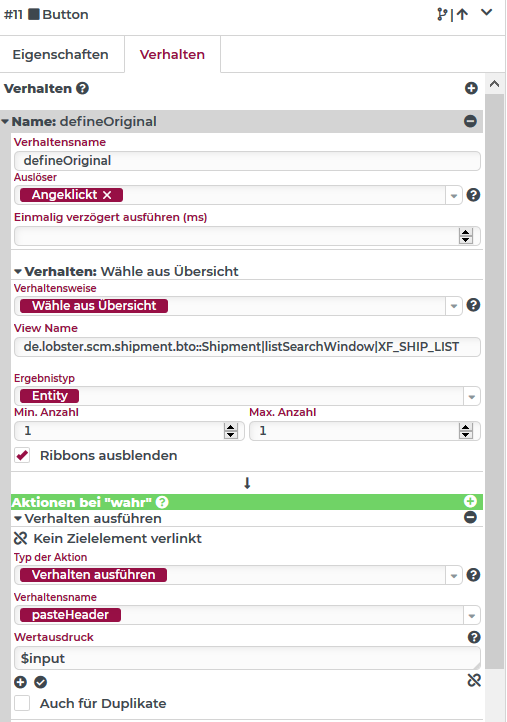Remove the defineOriginal behavior with its minus icon
The image size is (507, 722).
pyautogui.click(x=470, y=121)
